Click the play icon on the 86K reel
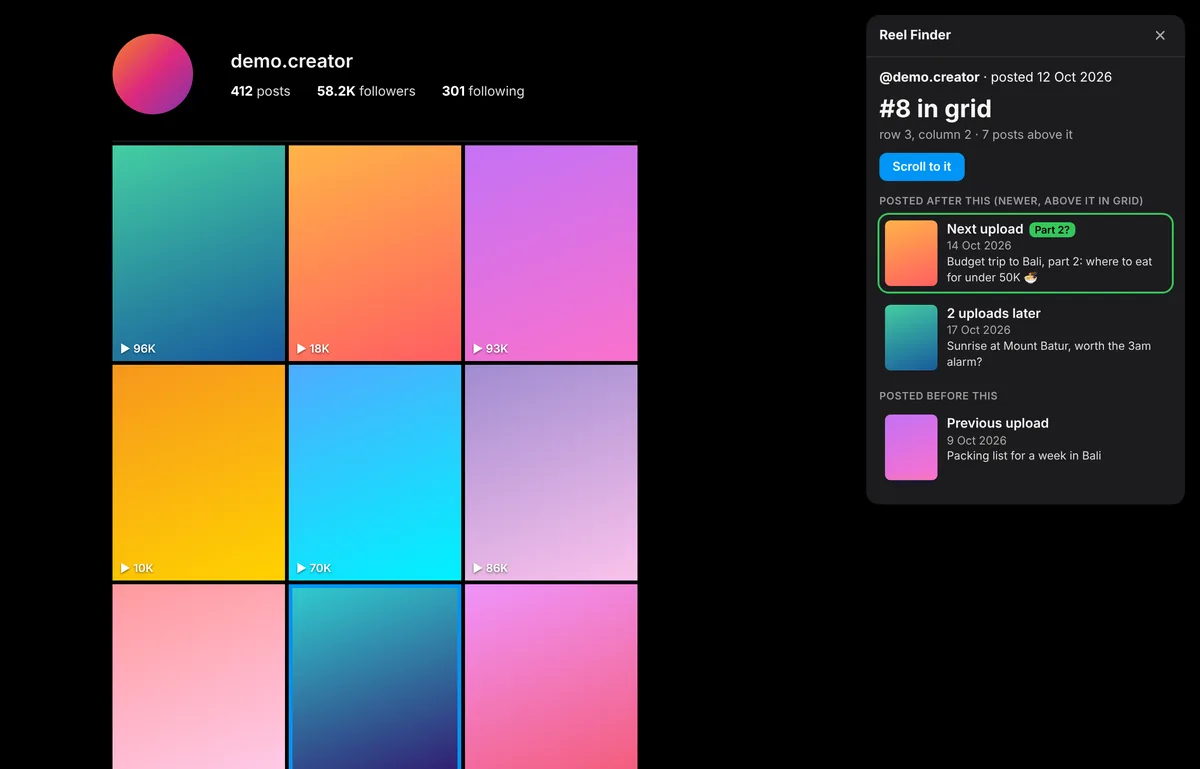 pos(477,568)
